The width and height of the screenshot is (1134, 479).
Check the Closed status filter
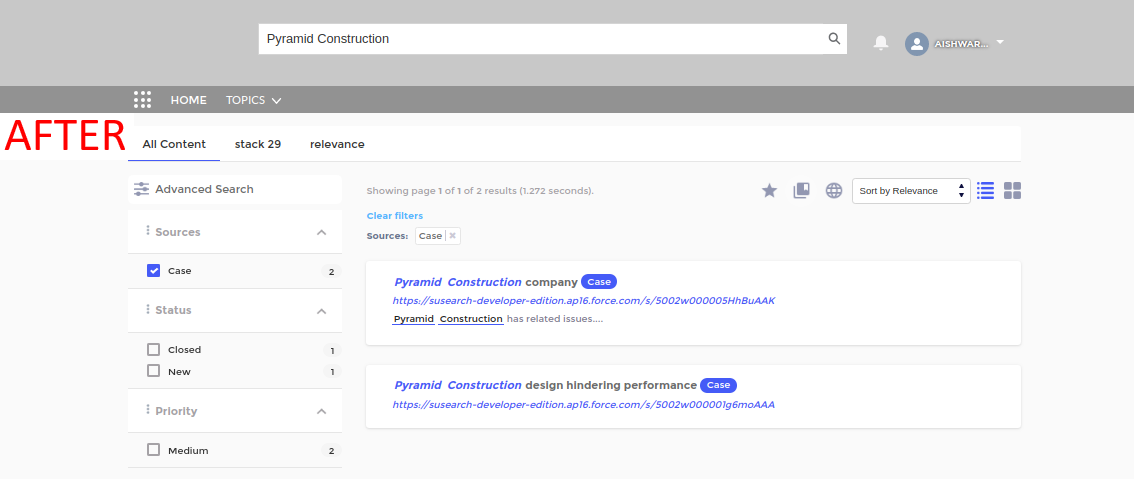154,350
